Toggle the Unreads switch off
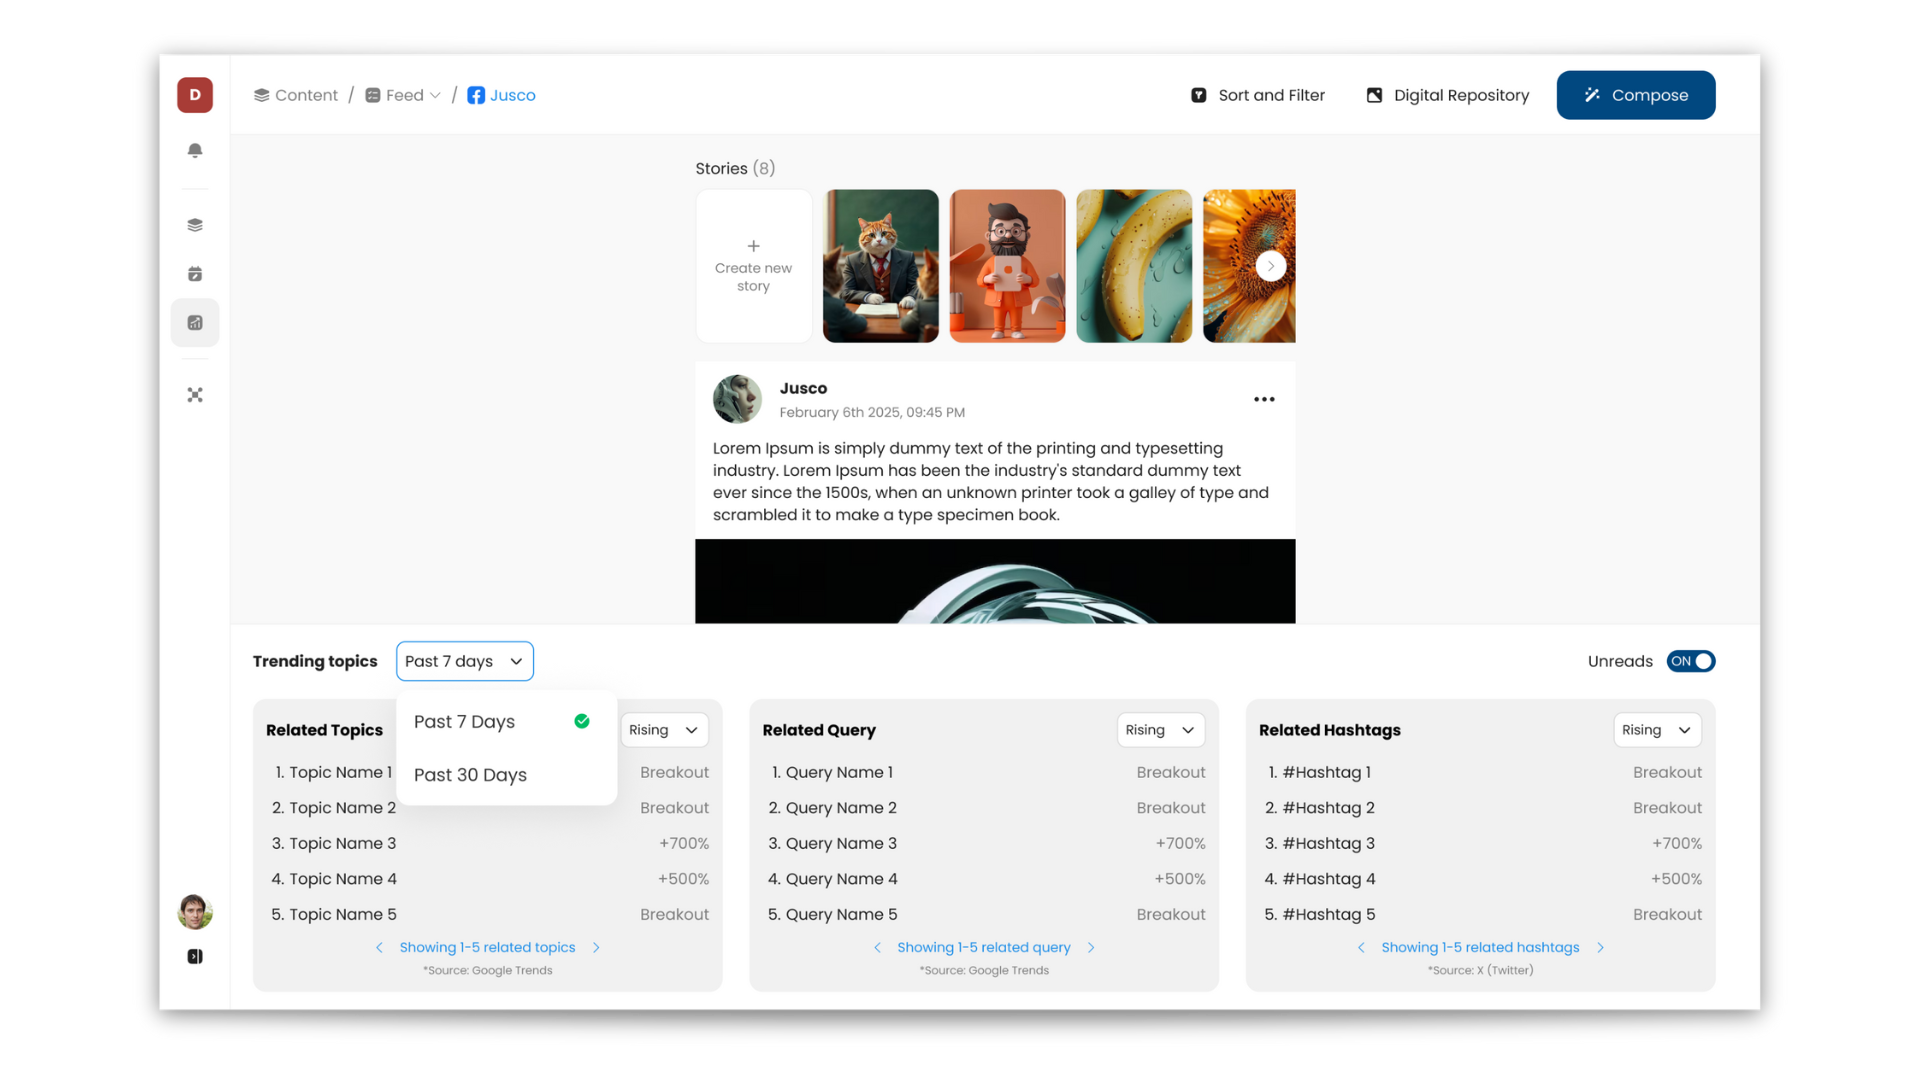Screen dimensions: 1920x1080 [1690, 661]
